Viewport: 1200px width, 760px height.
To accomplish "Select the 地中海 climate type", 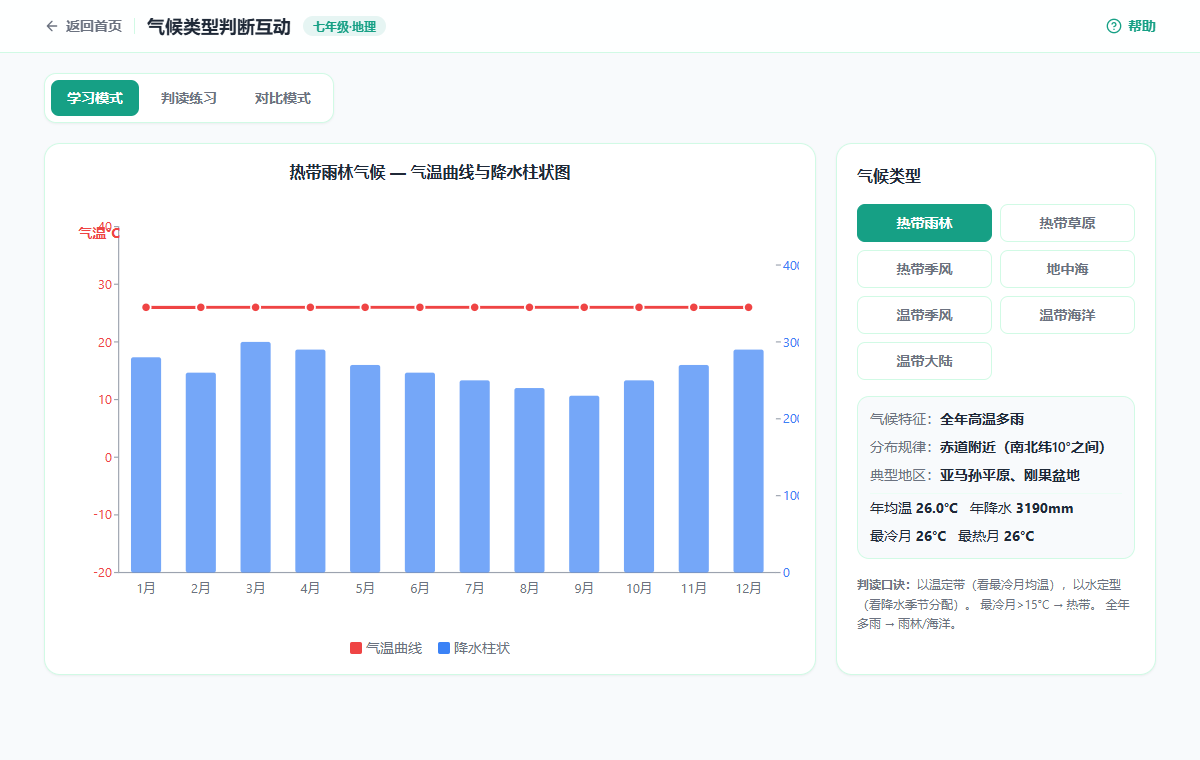I will coord(1067,269).
